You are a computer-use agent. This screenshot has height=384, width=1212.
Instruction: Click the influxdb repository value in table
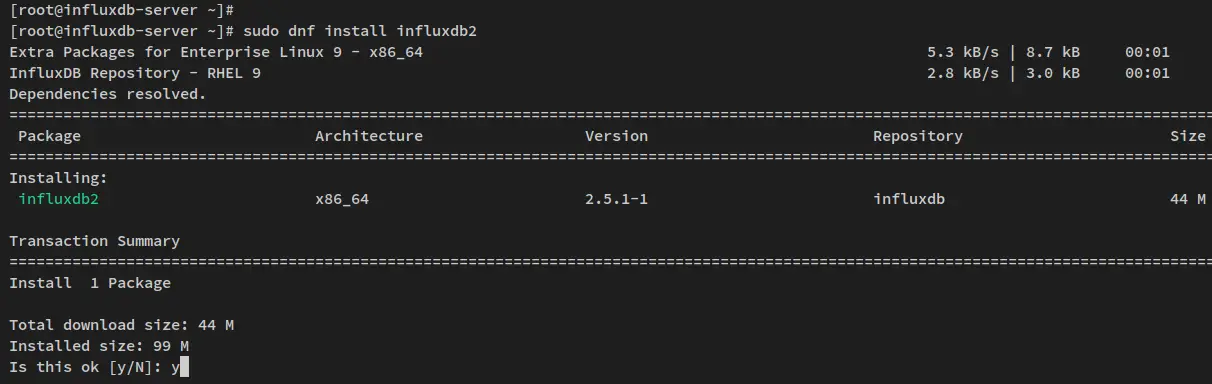(909, 199)
